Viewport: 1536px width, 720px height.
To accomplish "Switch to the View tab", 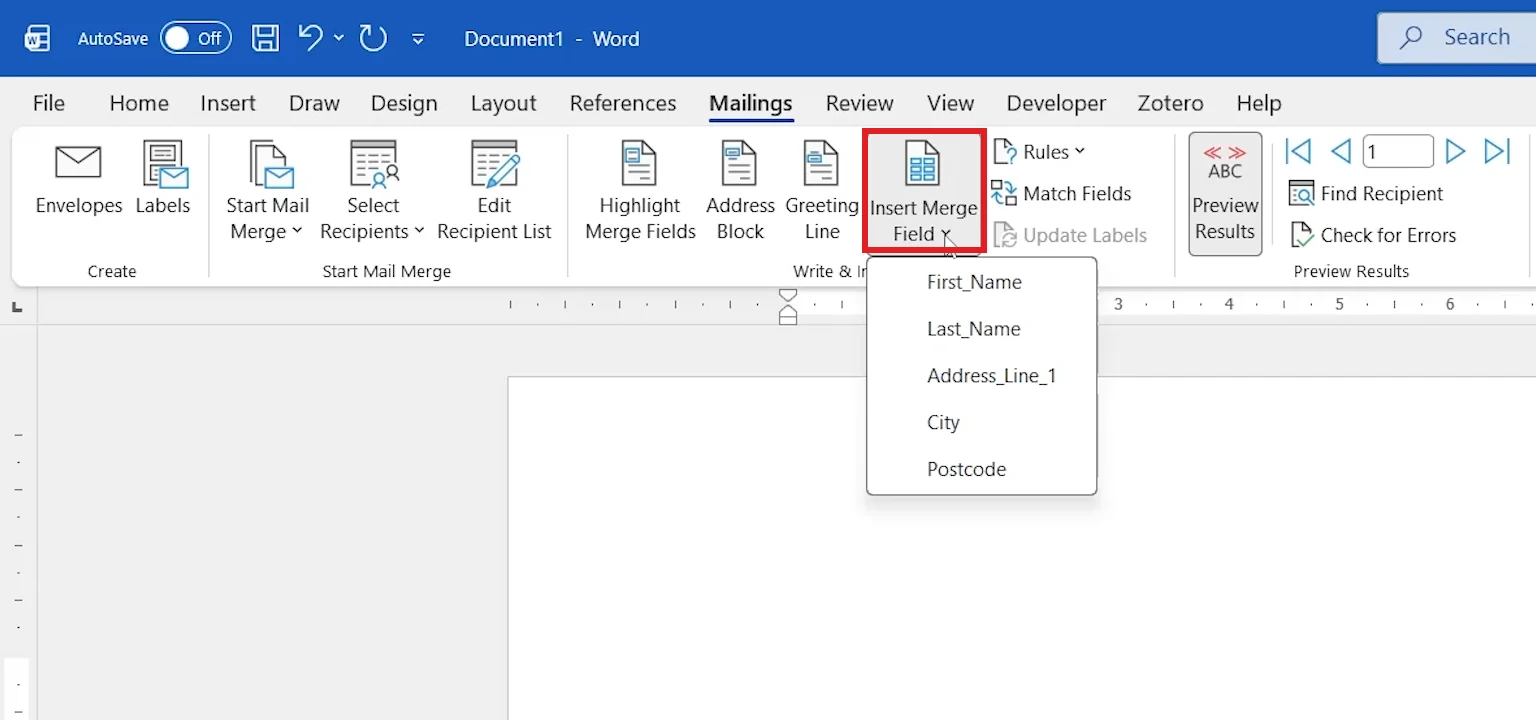I will coord(950,103).
